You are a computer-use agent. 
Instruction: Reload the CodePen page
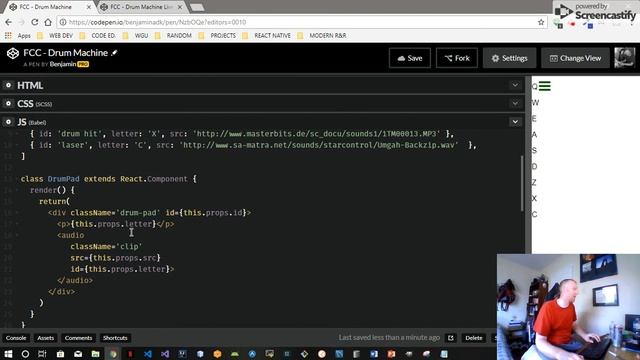pos(35,22)
